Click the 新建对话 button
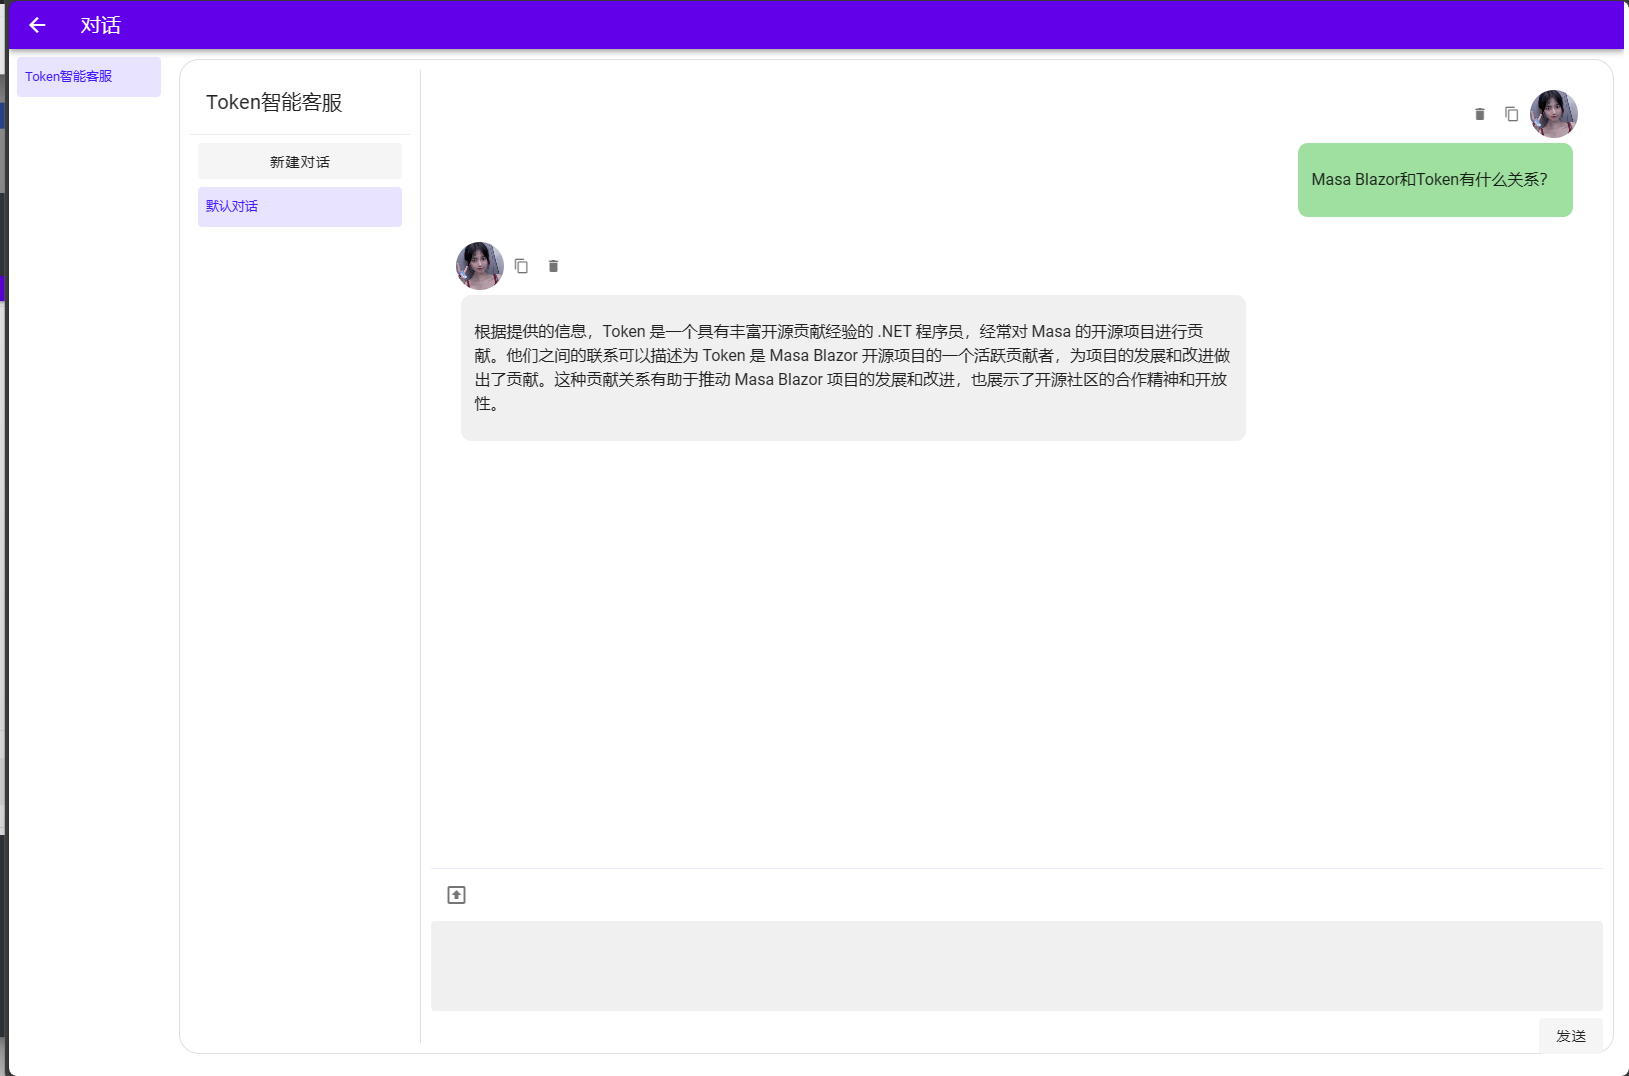 pyautogui.click(x=300, y=161)
